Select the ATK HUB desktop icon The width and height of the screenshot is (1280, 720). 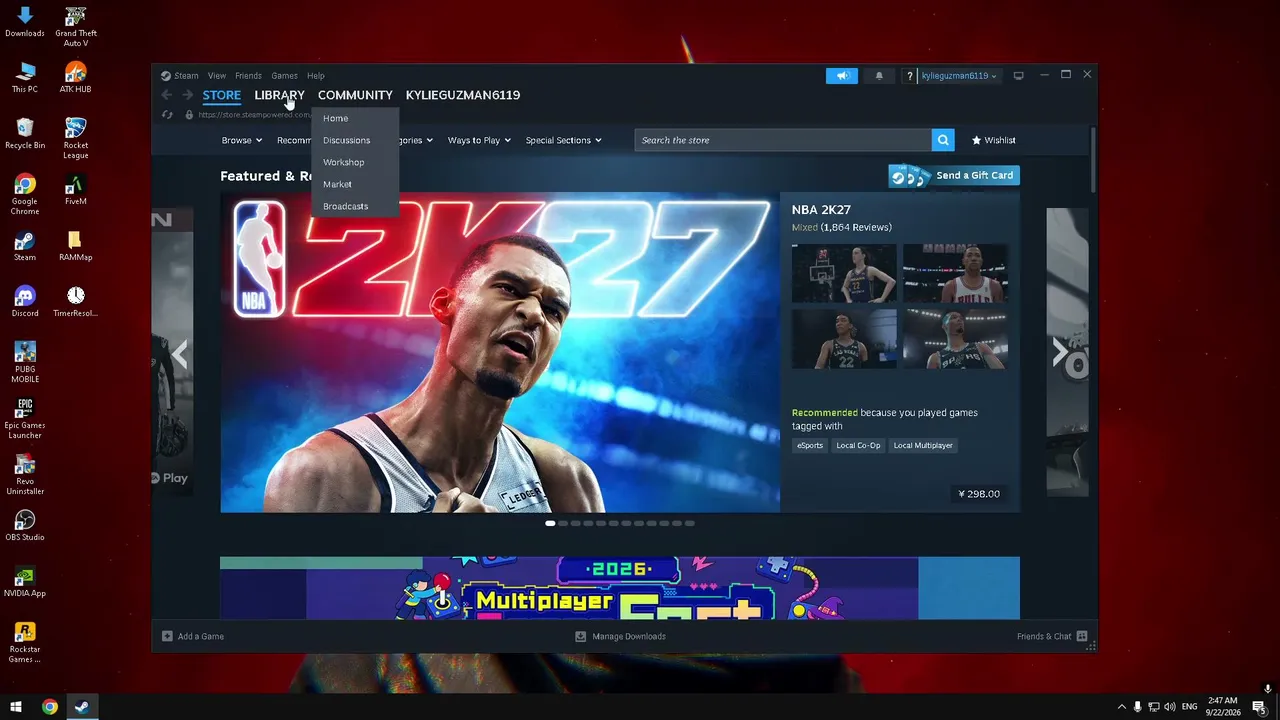75,78
